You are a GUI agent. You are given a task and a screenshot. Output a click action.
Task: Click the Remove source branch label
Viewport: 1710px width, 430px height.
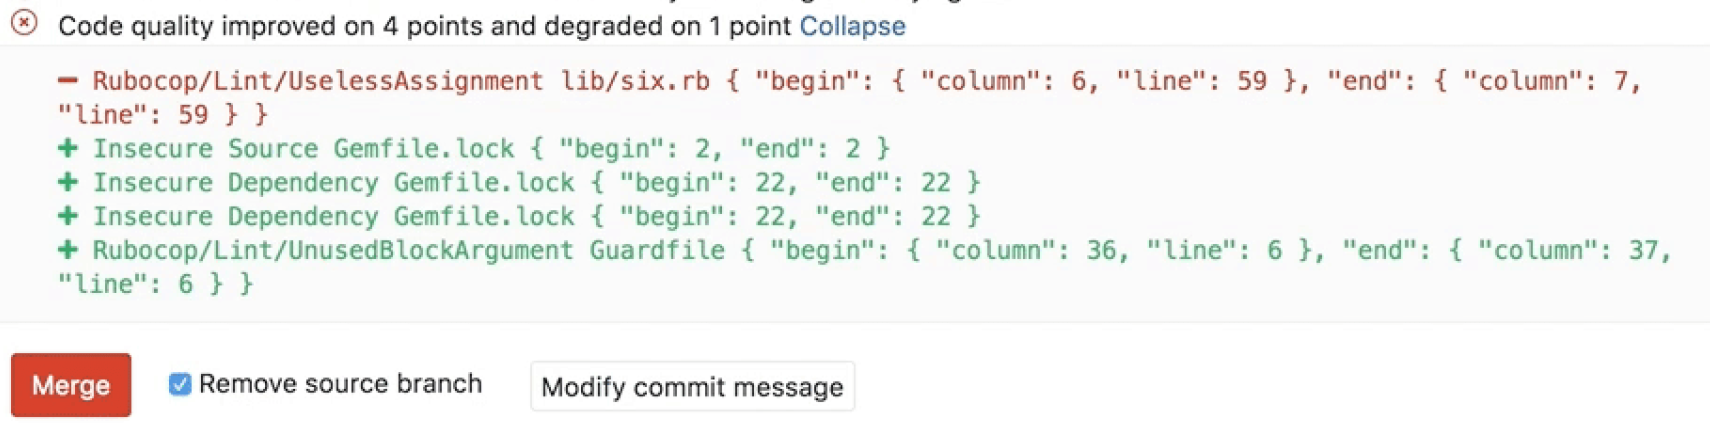click(x=340, y=384)
